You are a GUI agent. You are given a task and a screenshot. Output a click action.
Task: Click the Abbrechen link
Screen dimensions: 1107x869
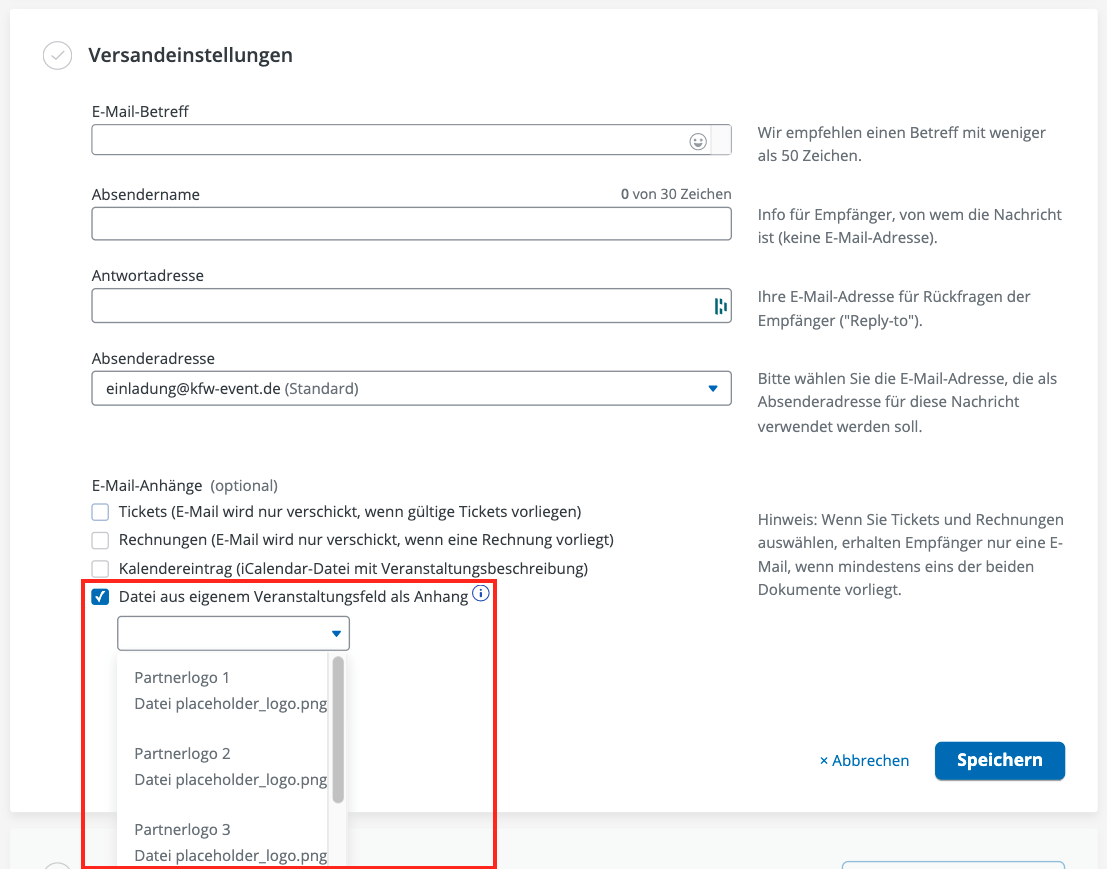tap(864, 761)
